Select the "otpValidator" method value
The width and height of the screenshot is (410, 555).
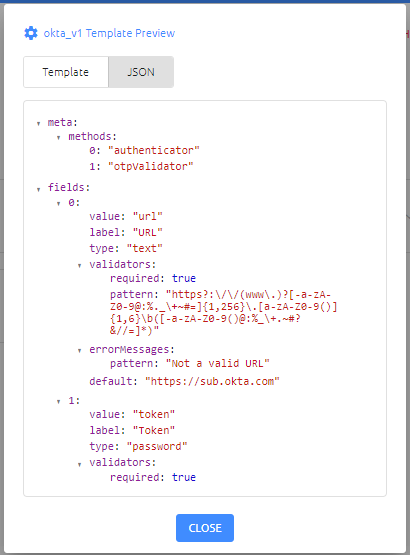coord(150,166)
